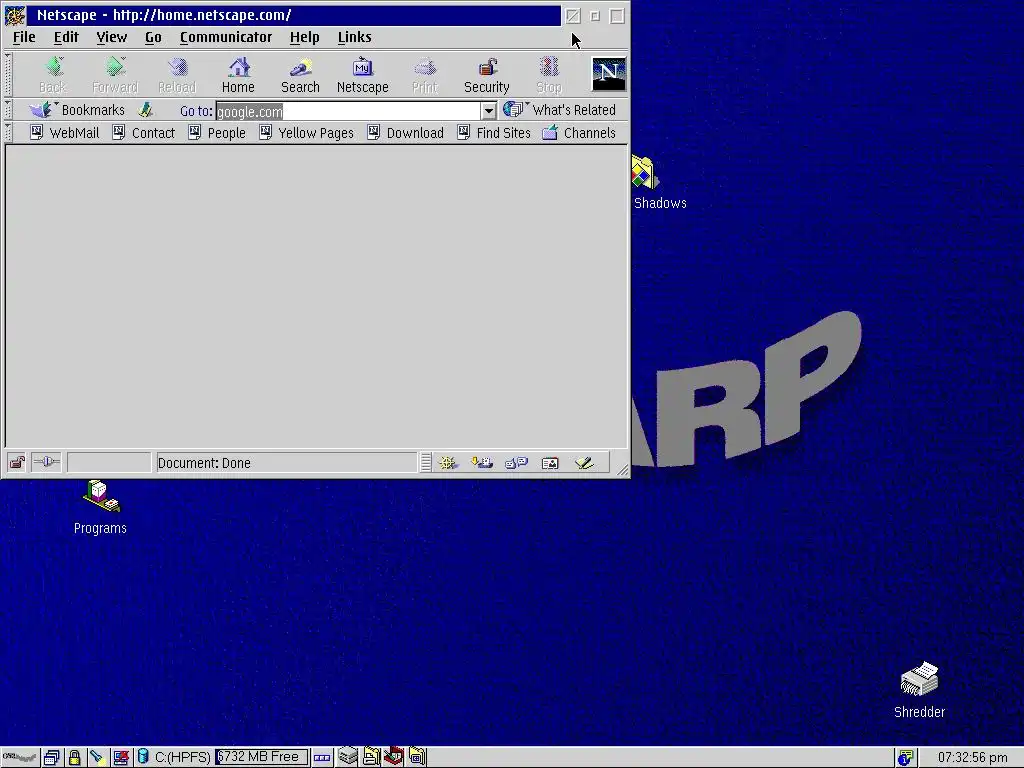Open the Edit menu
Viewport: 1024px width, 768px height.
(x=66, y=37)
